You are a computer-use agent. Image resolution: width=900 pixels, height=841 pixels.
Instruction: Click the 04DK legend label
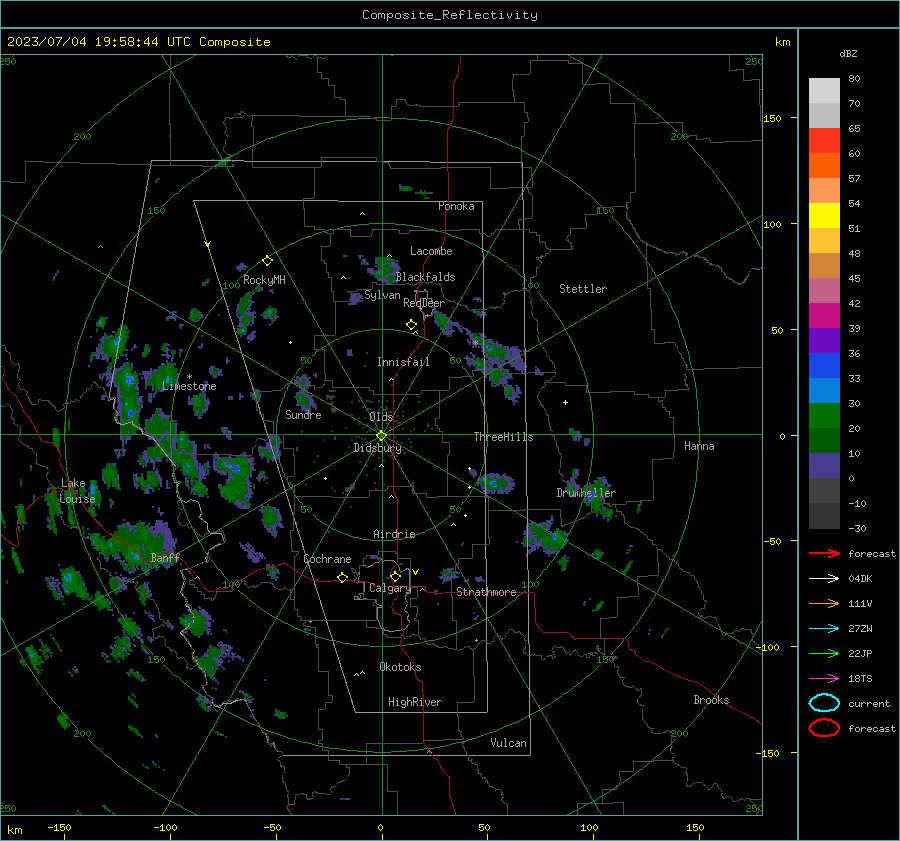point(860,578)
